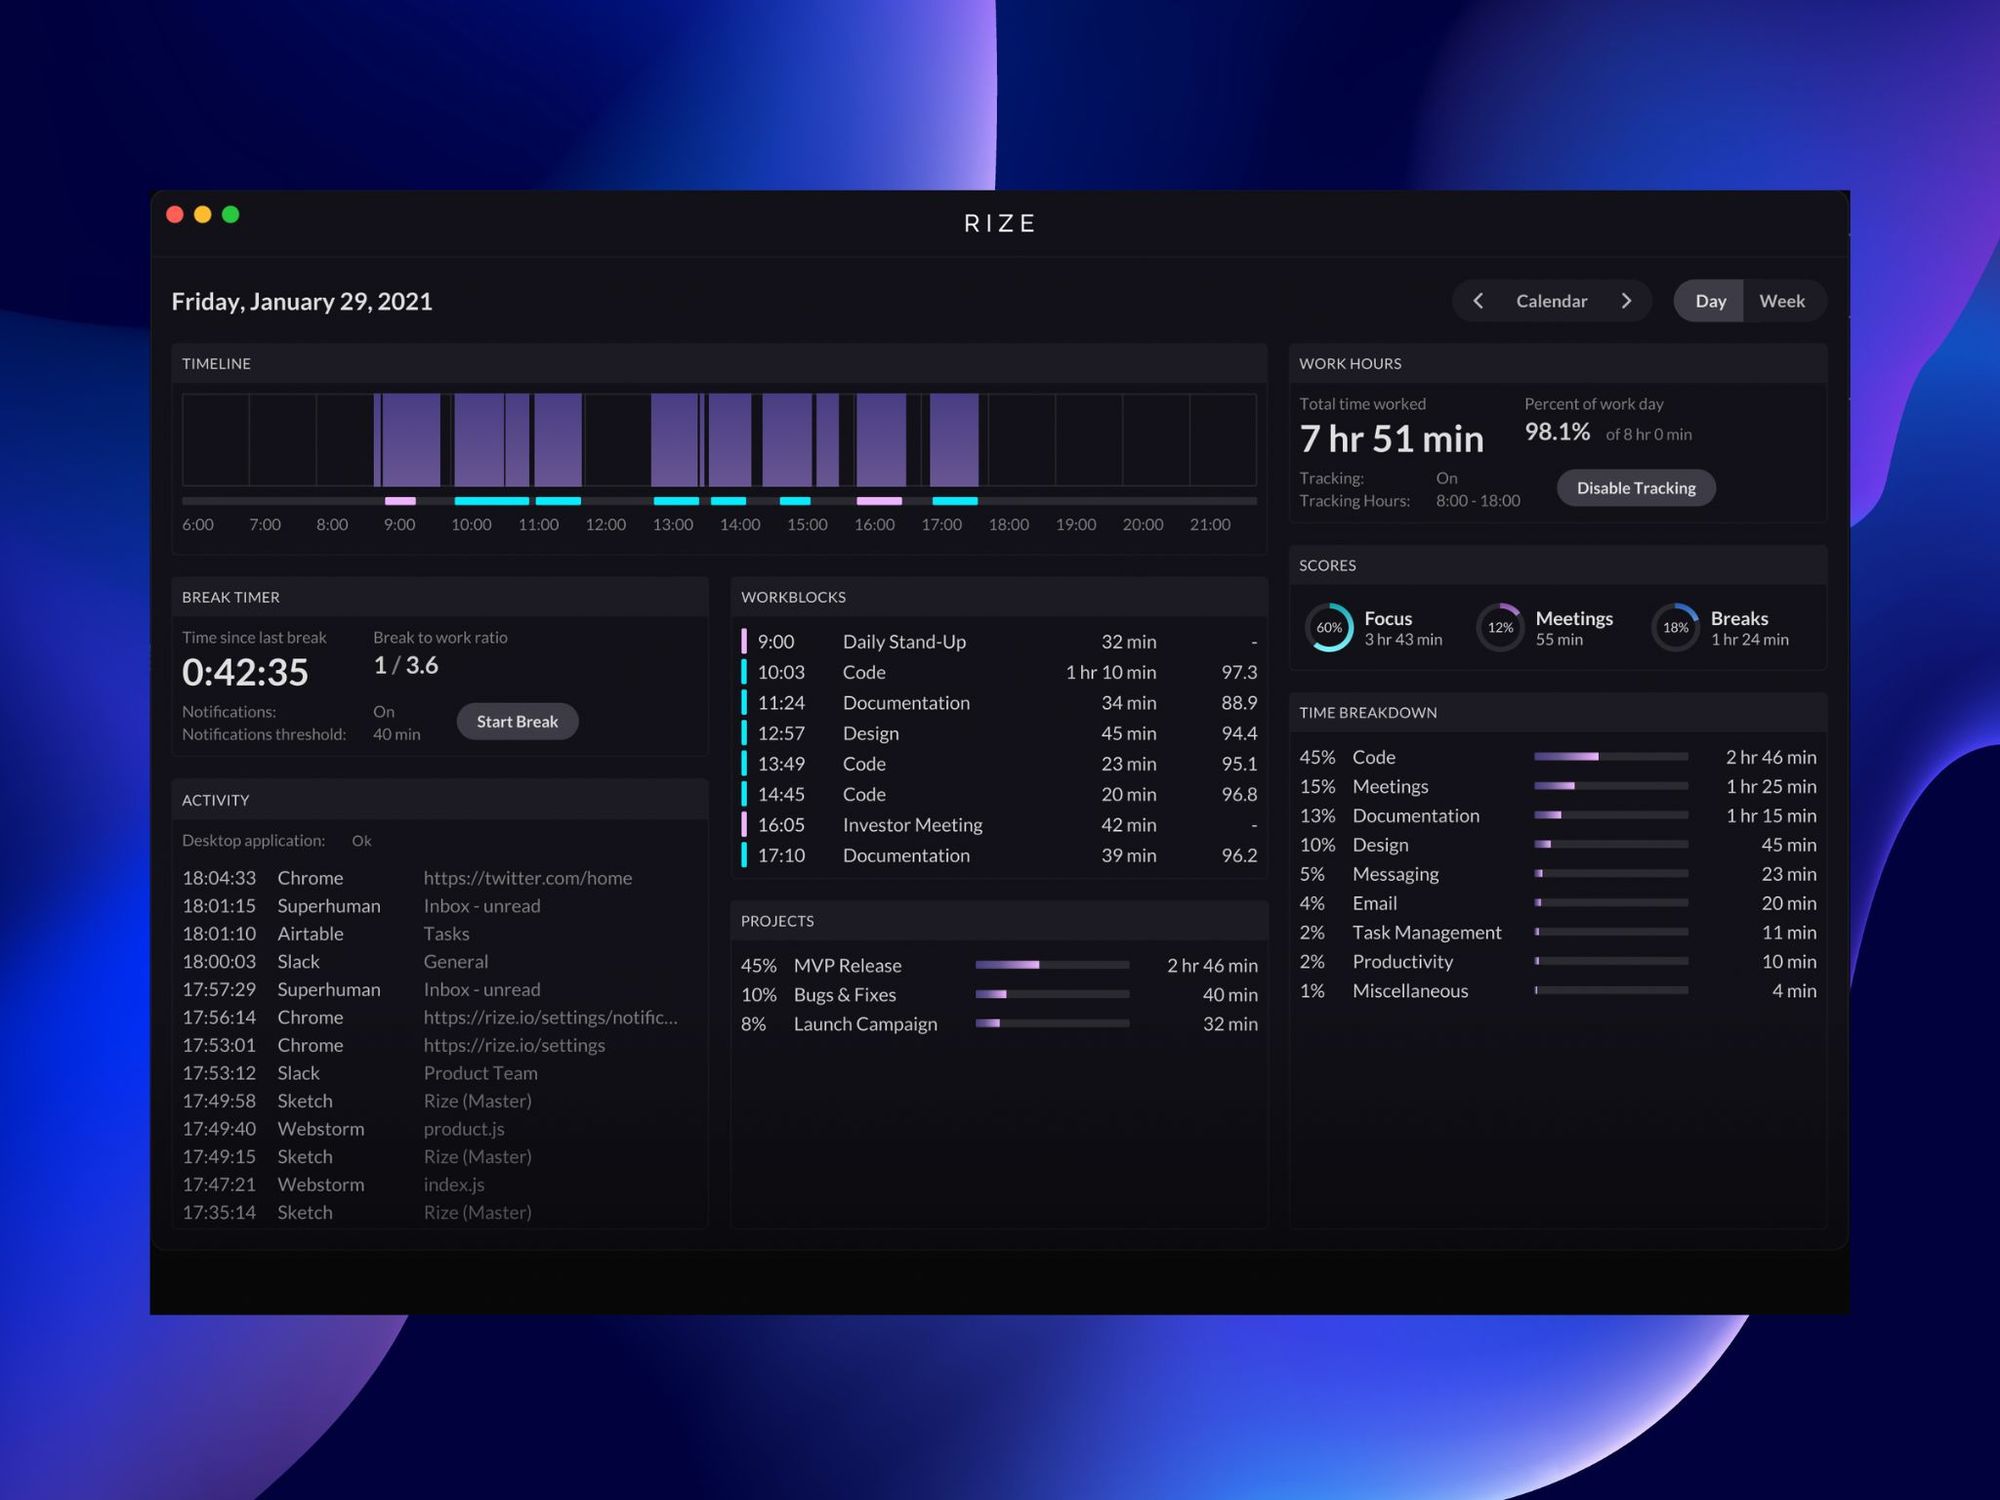Click the MVP Release project progress bar
Image resolution: width=2000 pixels, height=1500 pixels.
click(x=1052, y=965)
